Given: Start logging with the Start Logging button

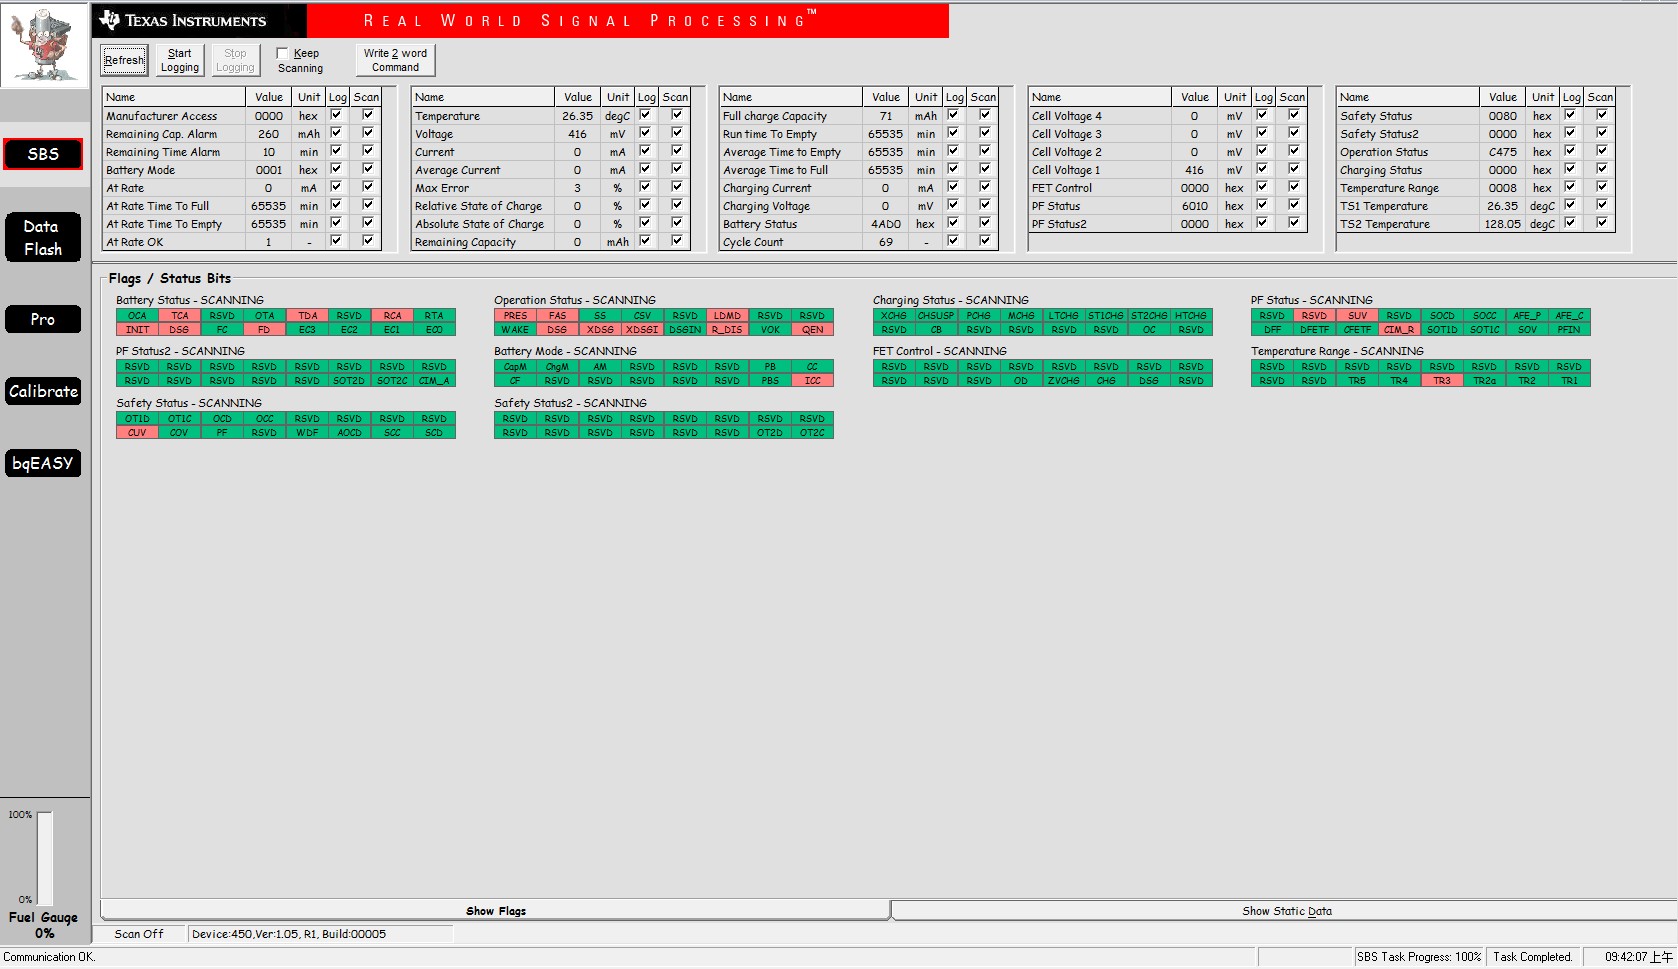Looking at the screenshot, I should [180, 60].
